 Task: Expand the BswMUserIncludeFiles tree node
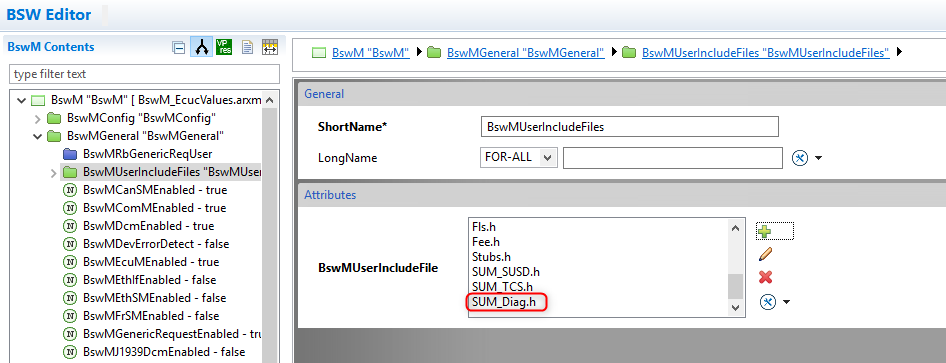53,172
